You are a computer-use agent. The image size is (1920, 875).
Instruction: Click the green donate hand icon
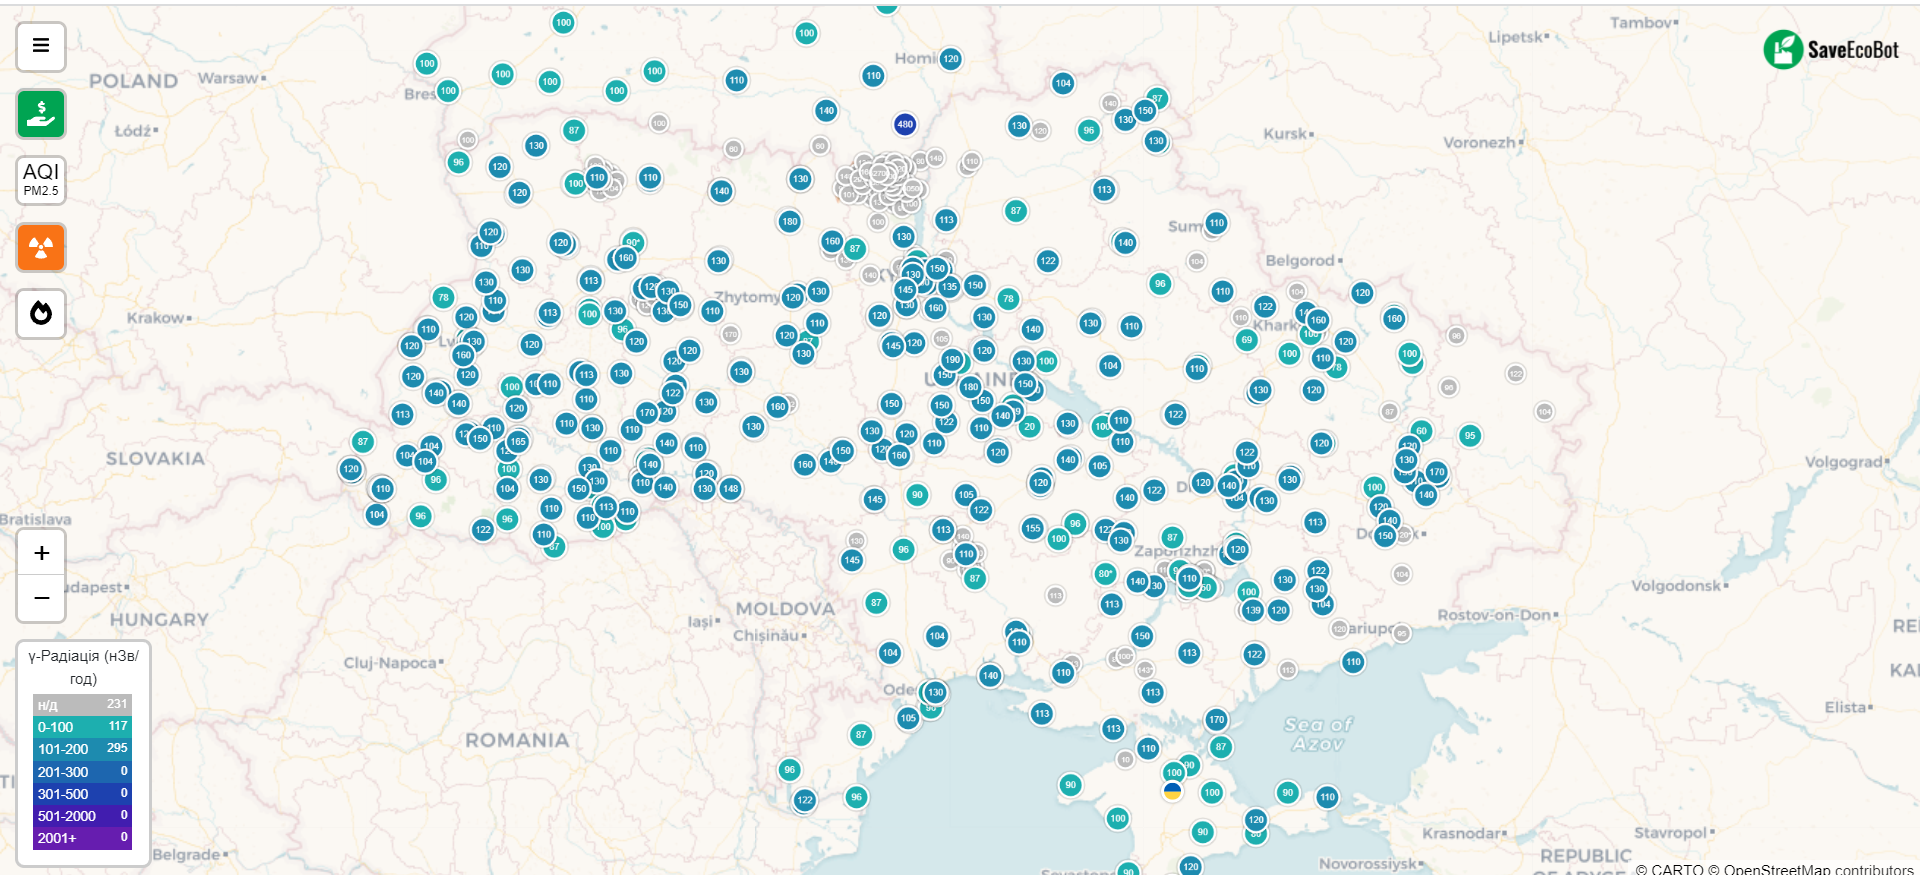[x=41, y=113]
